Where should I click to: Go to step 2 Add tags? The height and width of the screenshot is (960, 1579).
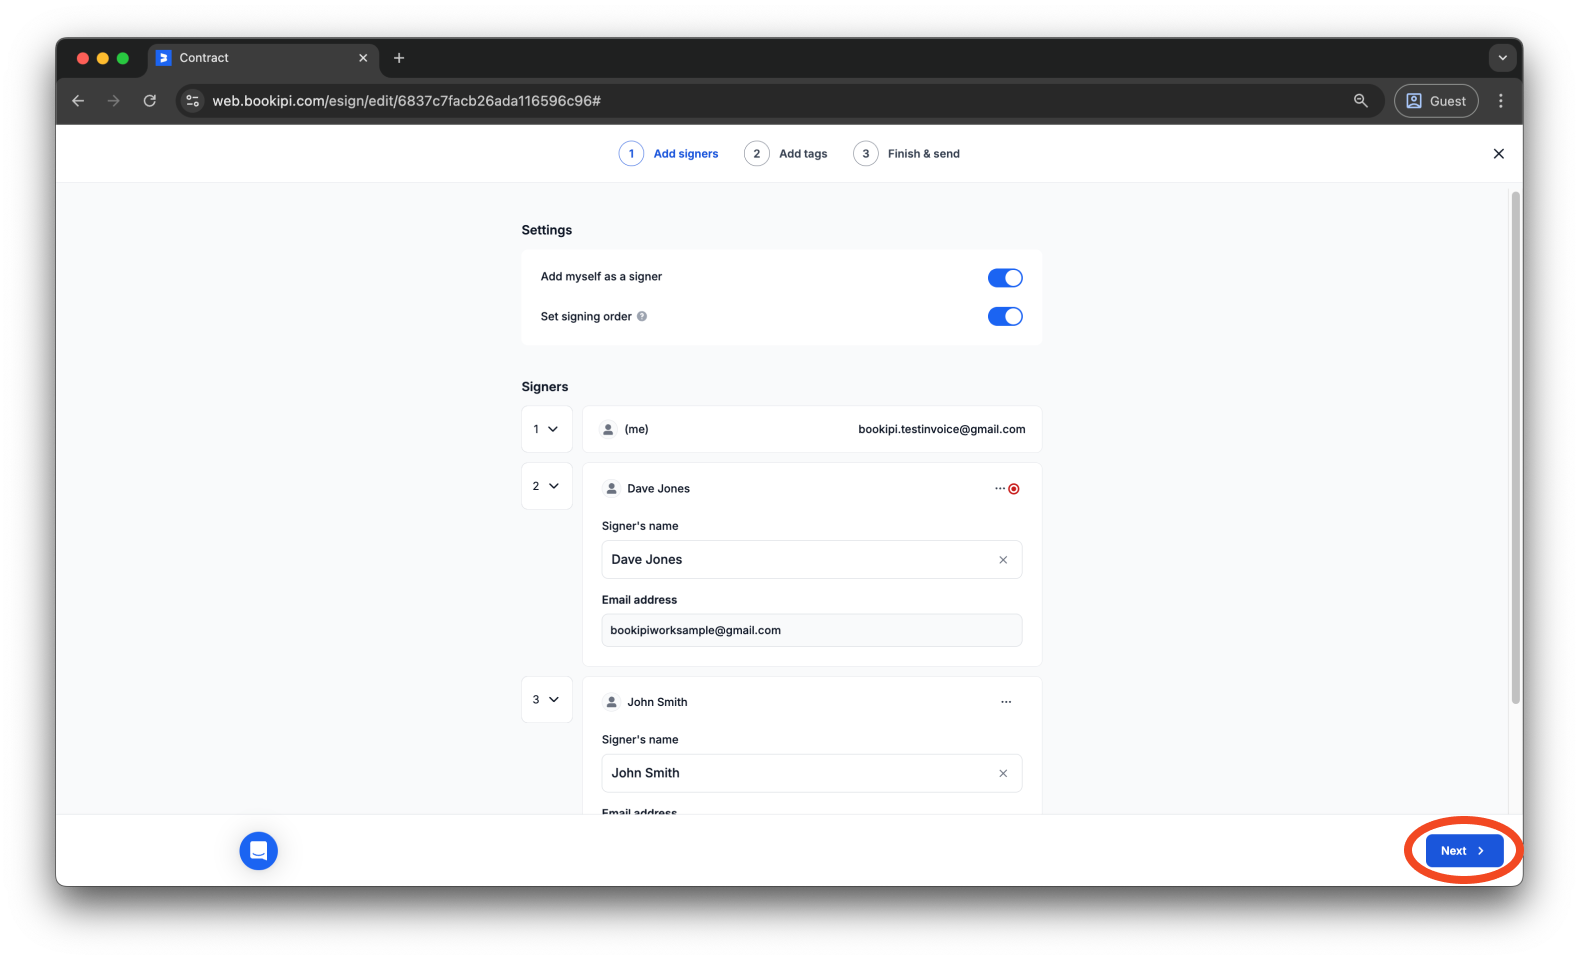[x=786, y=154]
